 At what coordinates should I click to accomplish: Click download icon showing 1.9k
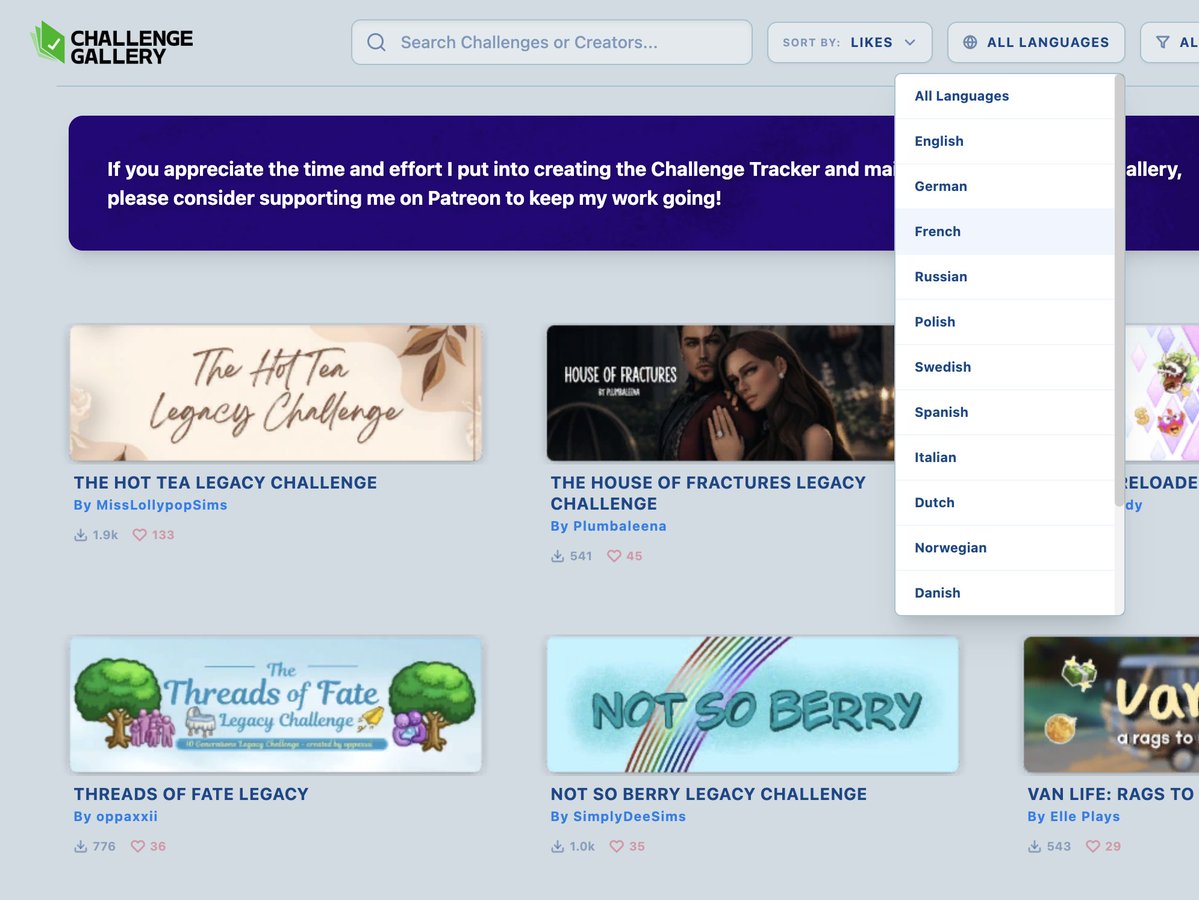coord(80,534)
